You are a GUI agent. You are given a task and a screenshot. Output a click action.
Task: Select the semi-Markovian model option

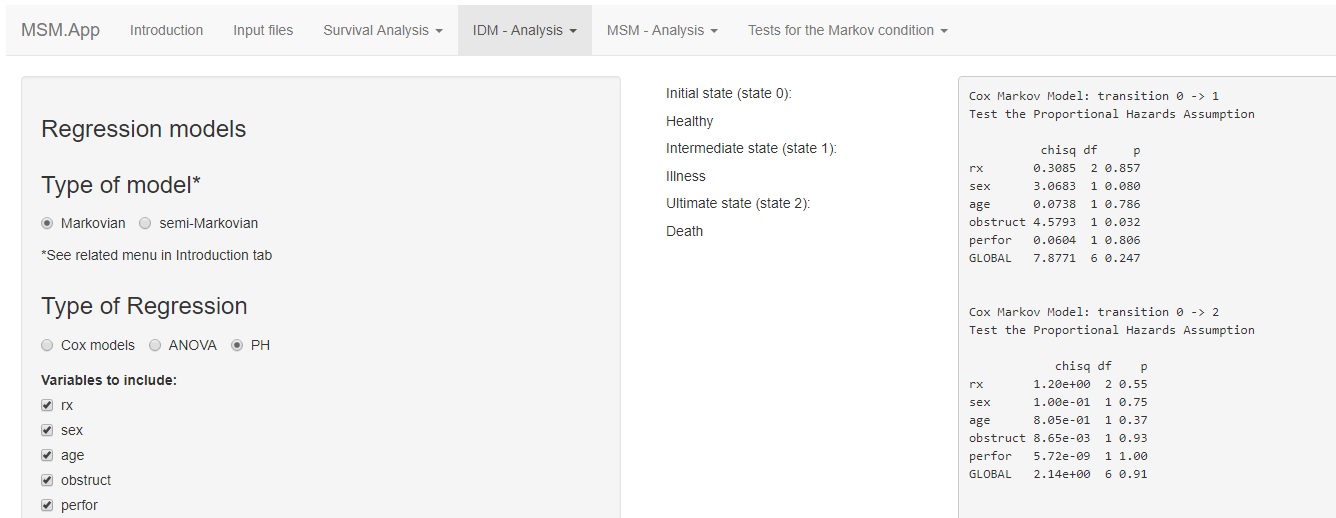145,223
